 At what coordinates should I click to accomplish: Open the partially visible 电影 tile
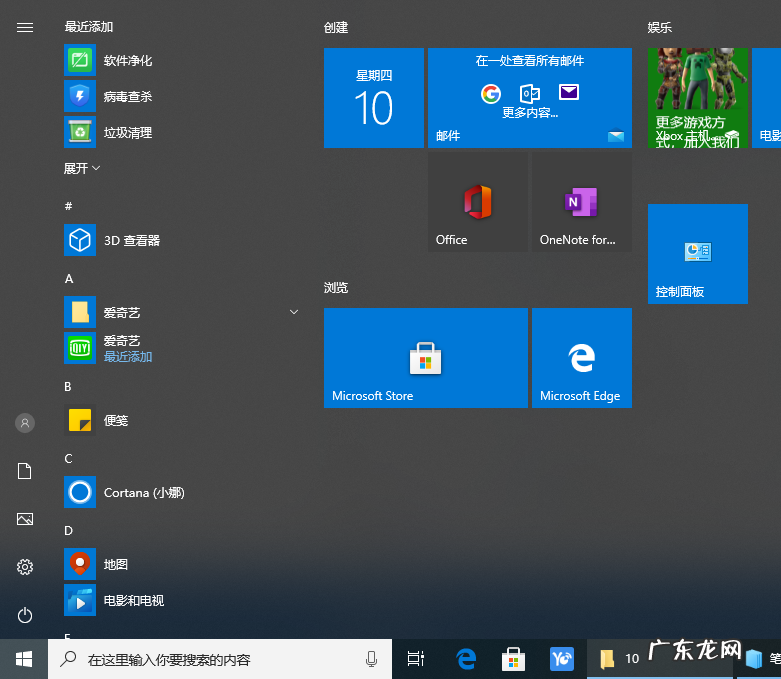766,98
